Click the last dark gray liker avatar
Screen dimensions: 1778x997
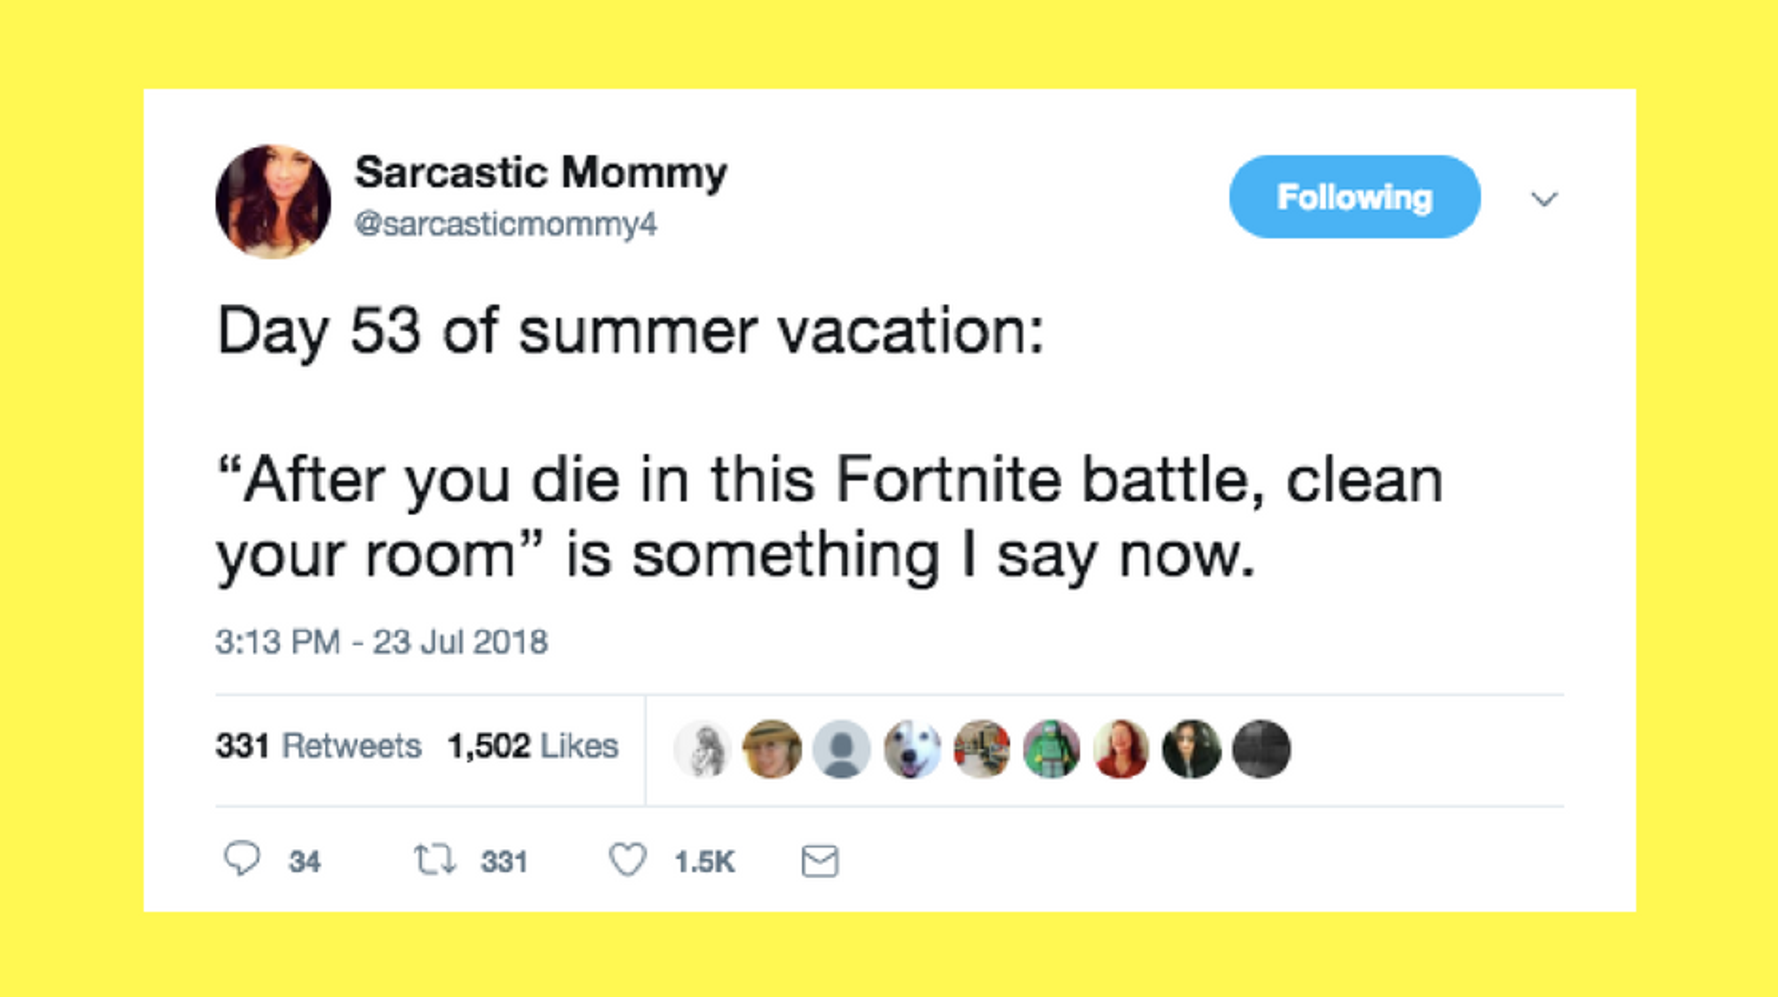point(1261,749)
